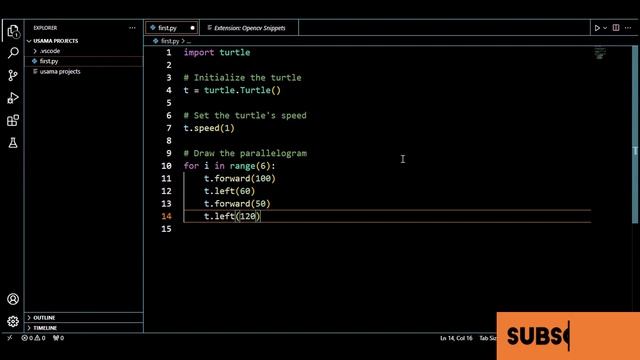Screen dimensions: 640x360
Task: Click empty line 15 in editor
Action: click(367, 229)
